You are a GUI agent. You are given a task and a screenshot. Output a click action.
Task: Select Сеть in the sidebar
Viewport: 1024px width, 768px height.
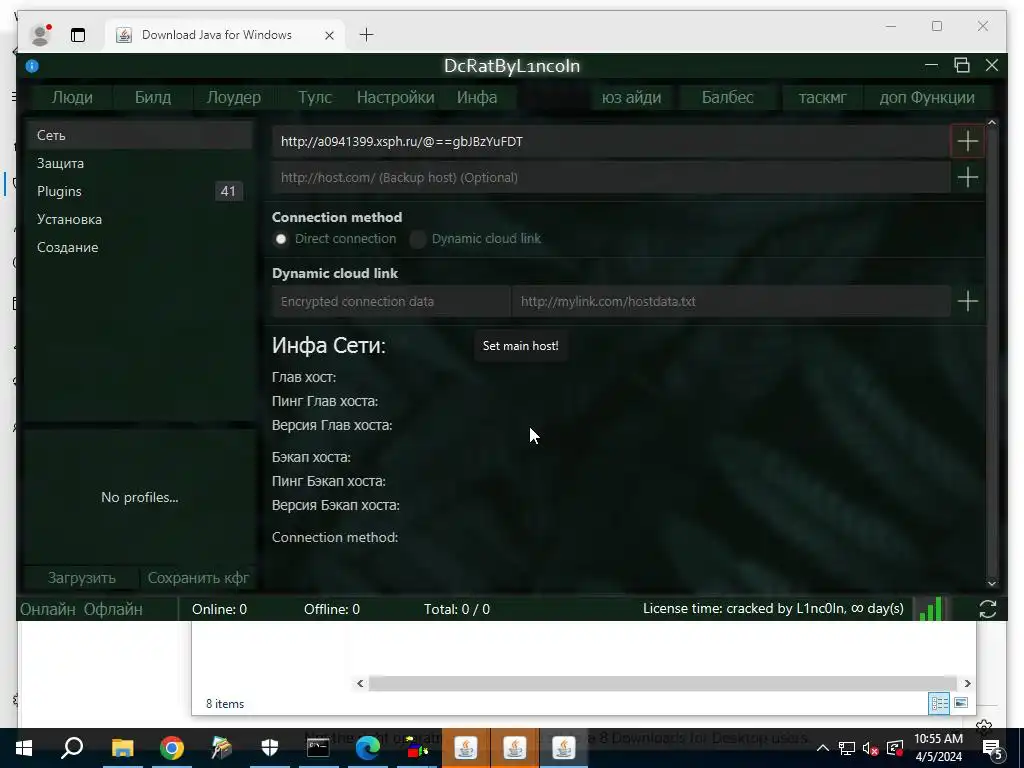140,135
